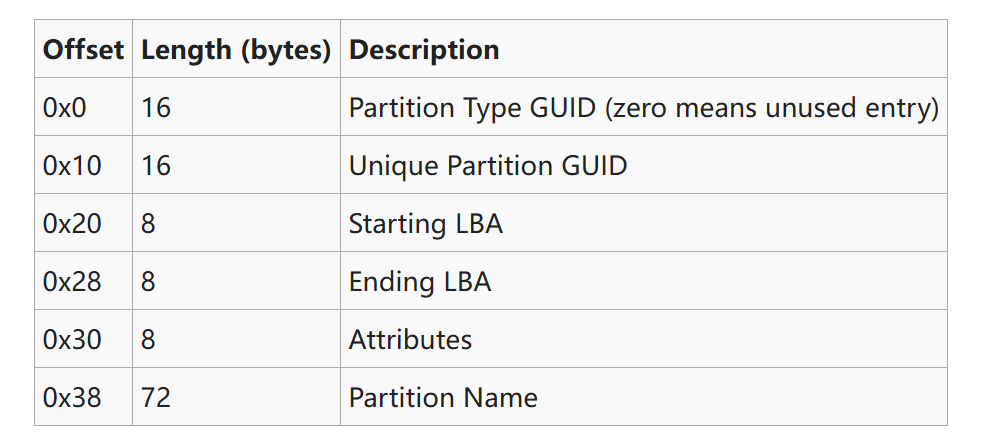Click the length 16 cell beside Unique Partition GUID
994x448 pixels.
tap(156, 165)
